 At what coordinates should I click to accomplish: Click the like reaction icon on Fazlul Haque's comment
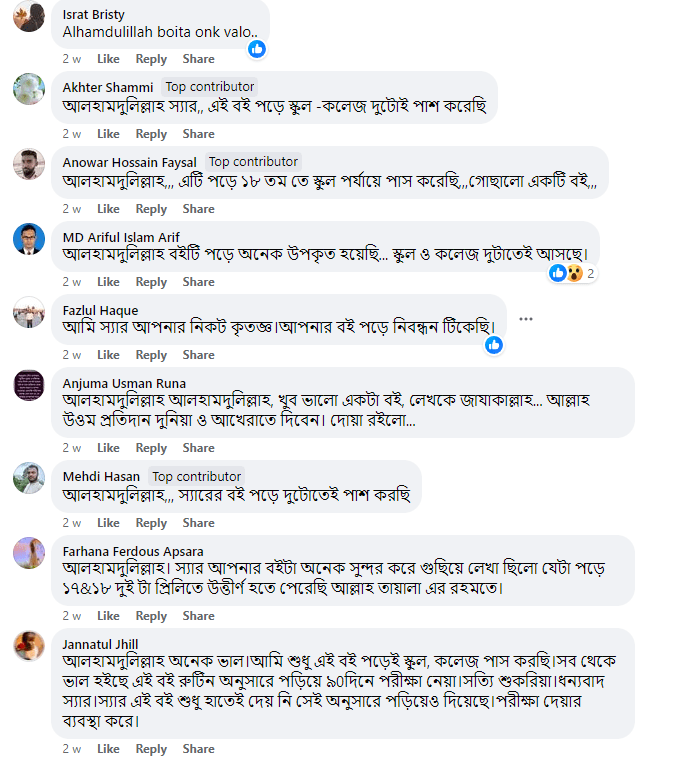(x=494, y=345)
